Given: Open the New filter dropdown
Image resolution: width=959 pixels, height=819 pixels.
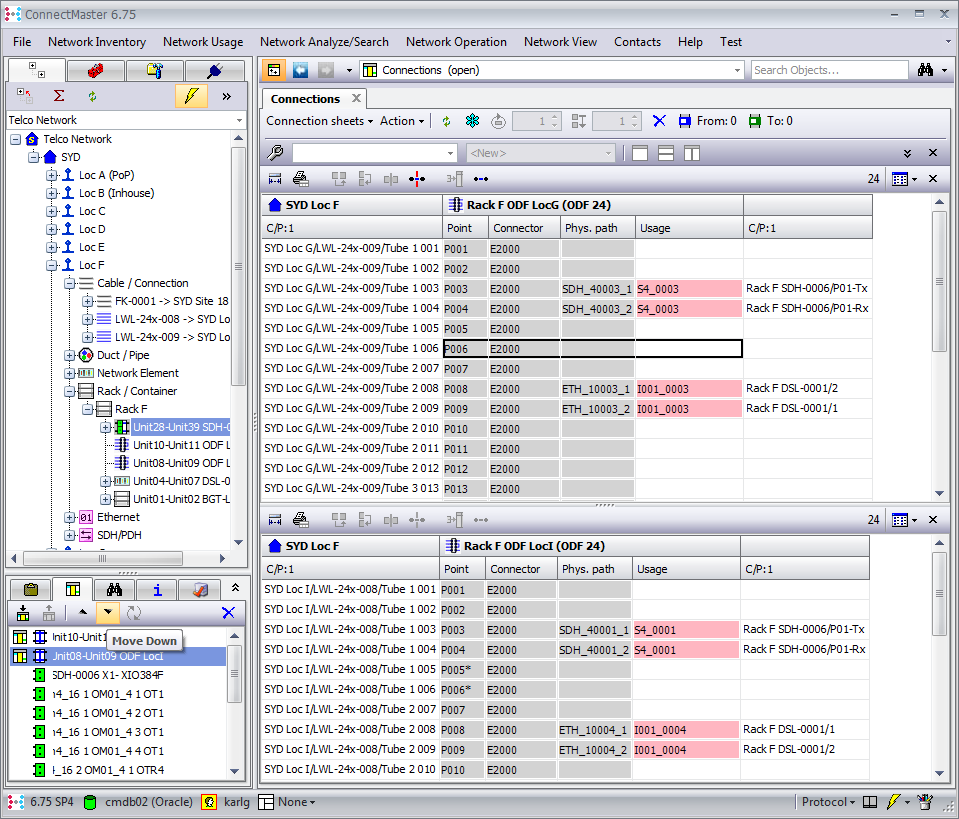Looking at the screenshot, I should click(x=540, y=153).
